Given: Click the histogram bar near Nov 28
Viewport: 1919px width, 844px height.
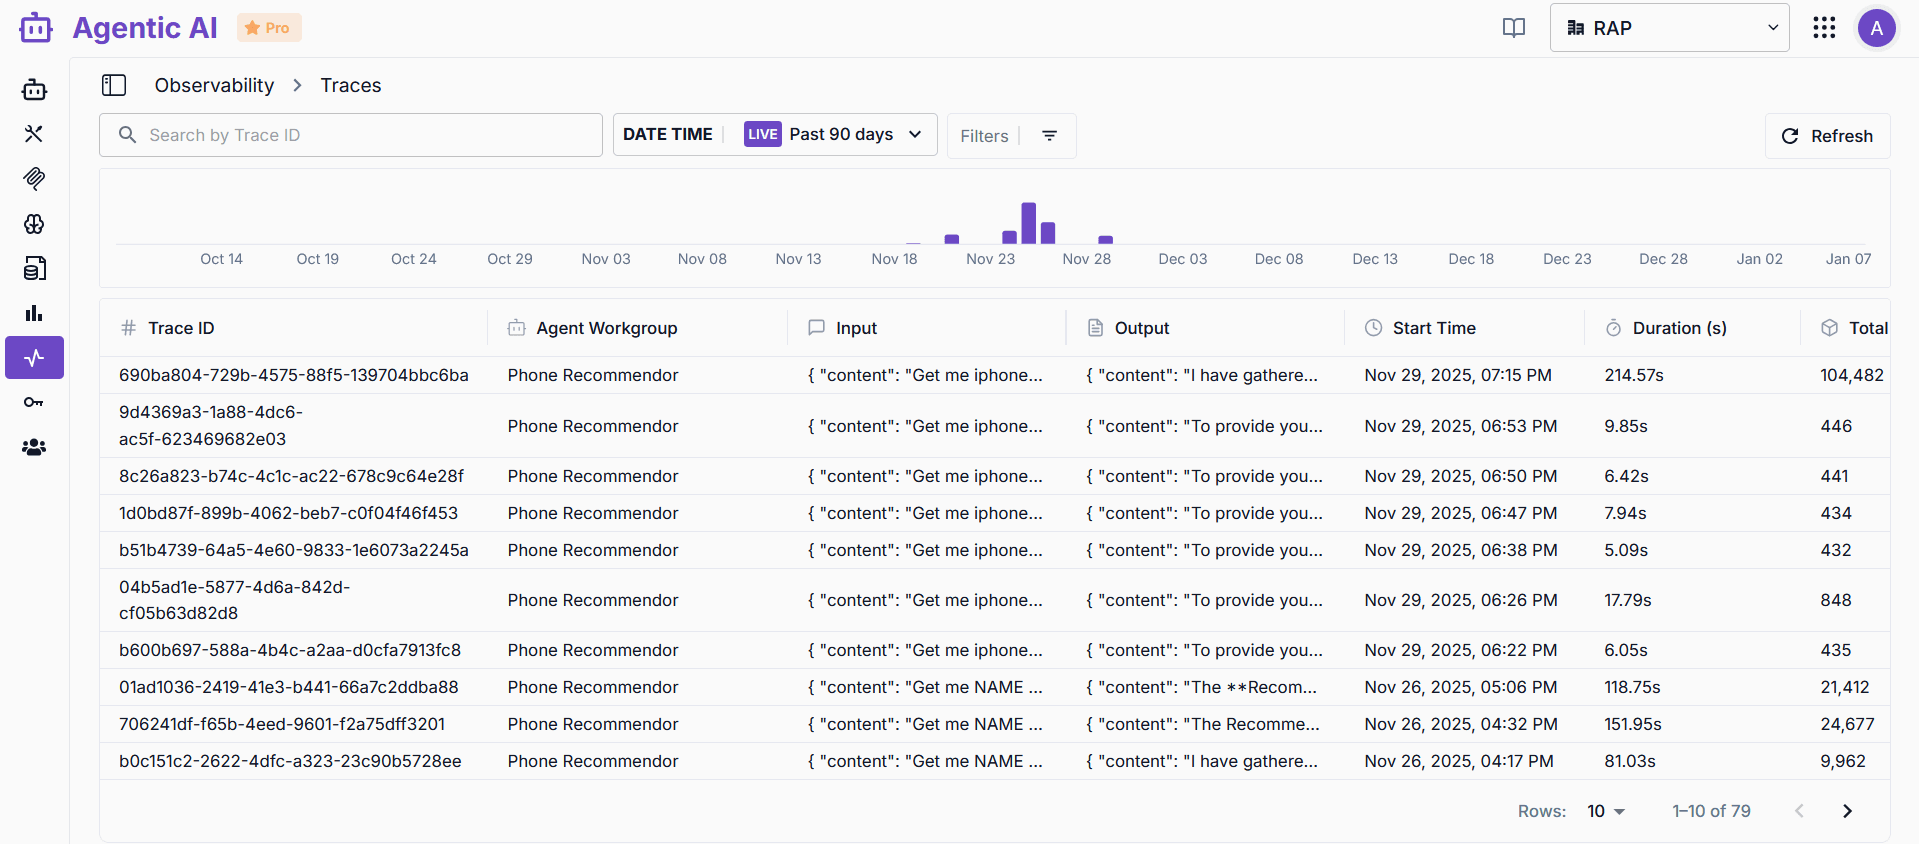Looking at the screenshot, I should (1105, 240).
